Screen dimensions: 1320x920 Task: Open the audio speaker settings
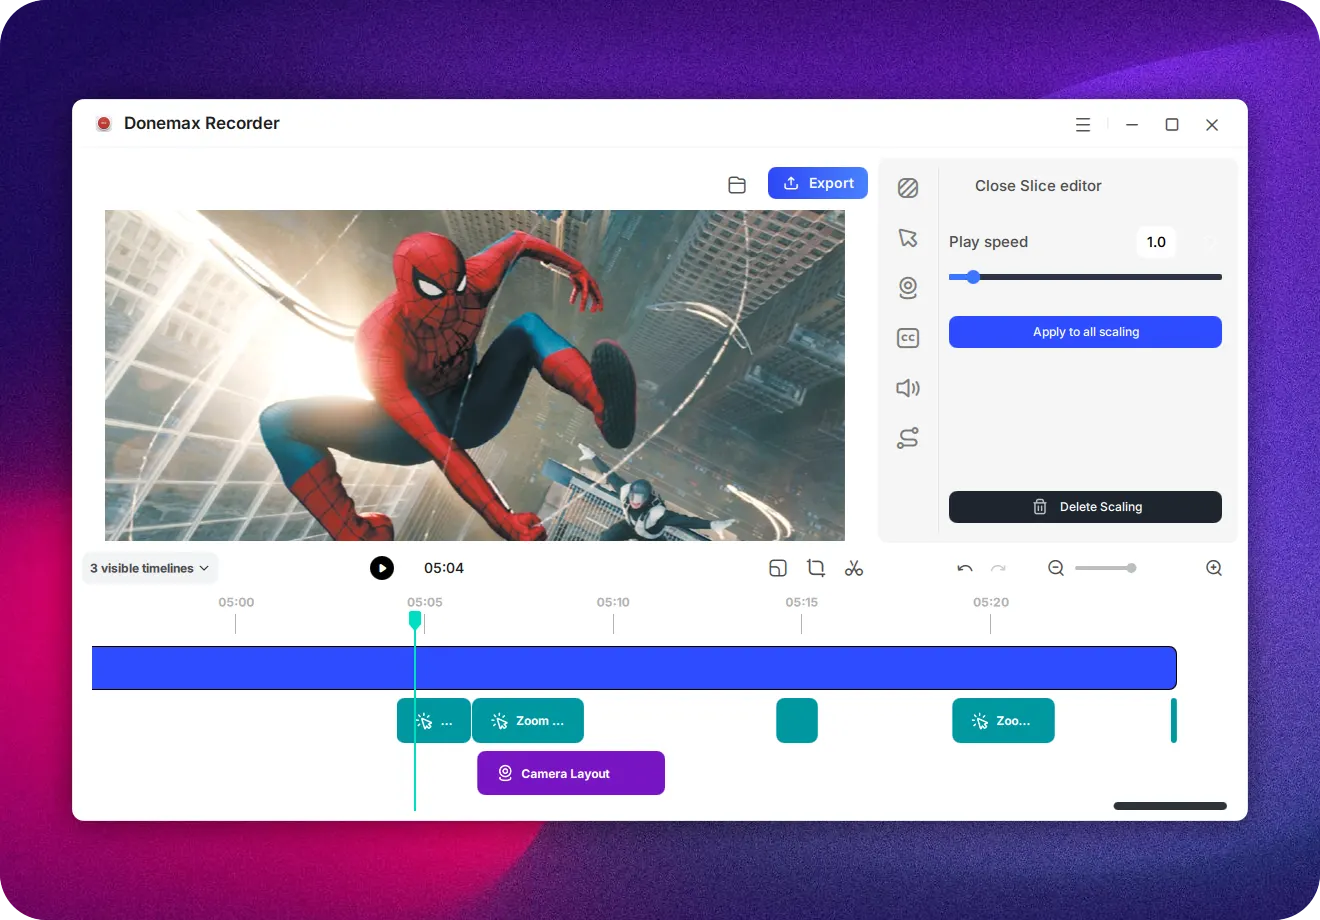pyautogui.click(x=908, y=388)
